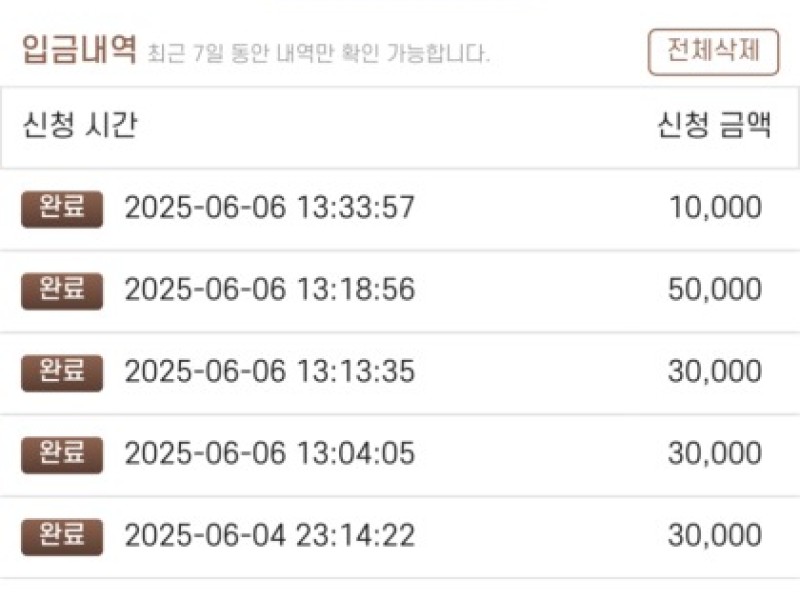This screenshot has height=600, width=800.
Task: Click the 신청 시간 column header
Action: click(80, 124)
